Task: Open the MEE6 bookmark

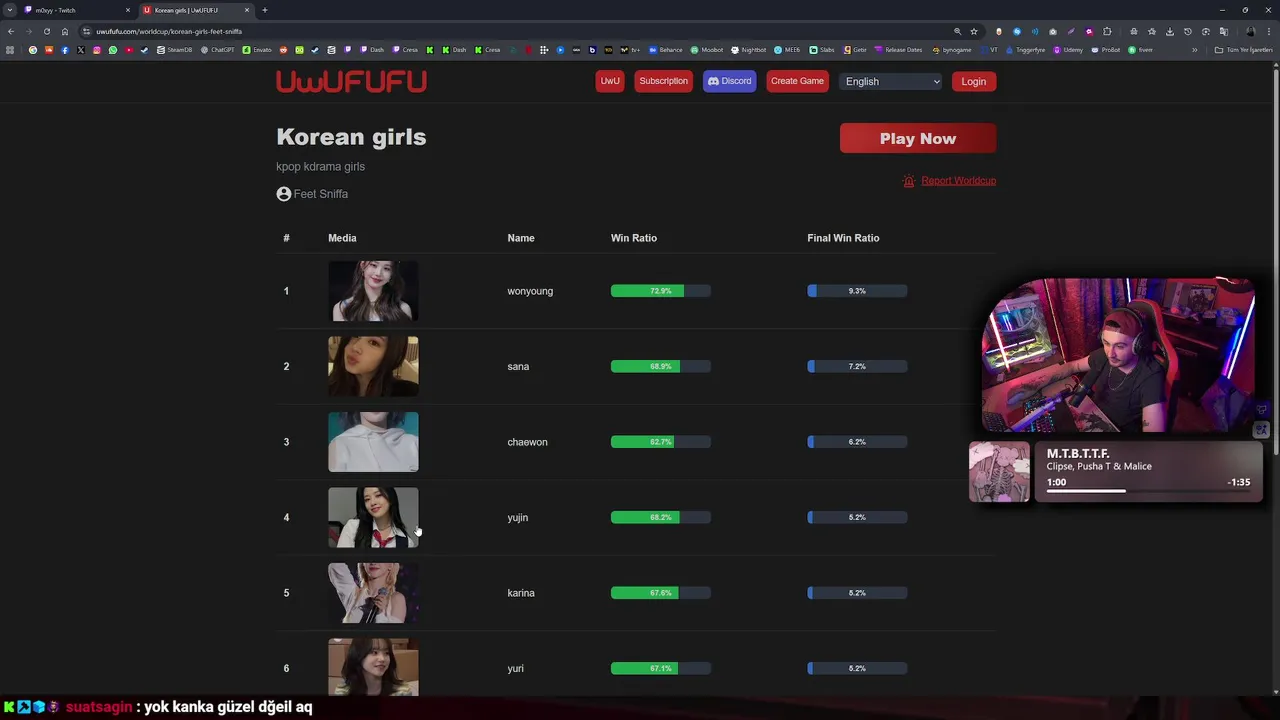Action: 787,50
